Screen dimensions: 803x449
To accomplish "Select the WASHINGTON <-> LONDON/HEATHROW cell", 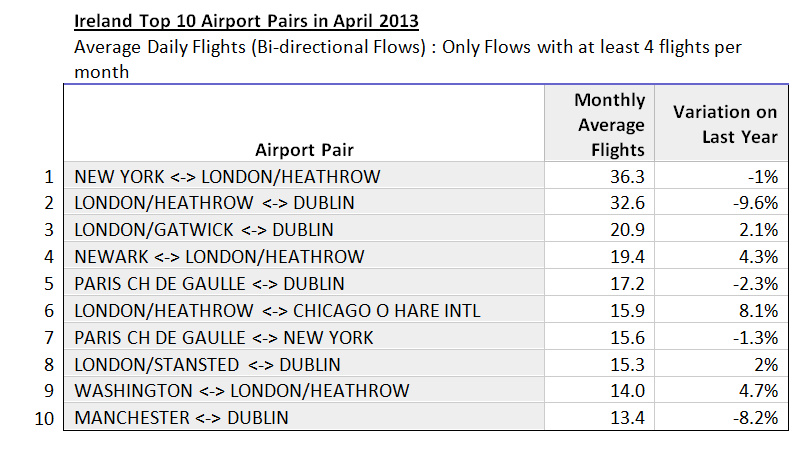I will coord(304,390).
